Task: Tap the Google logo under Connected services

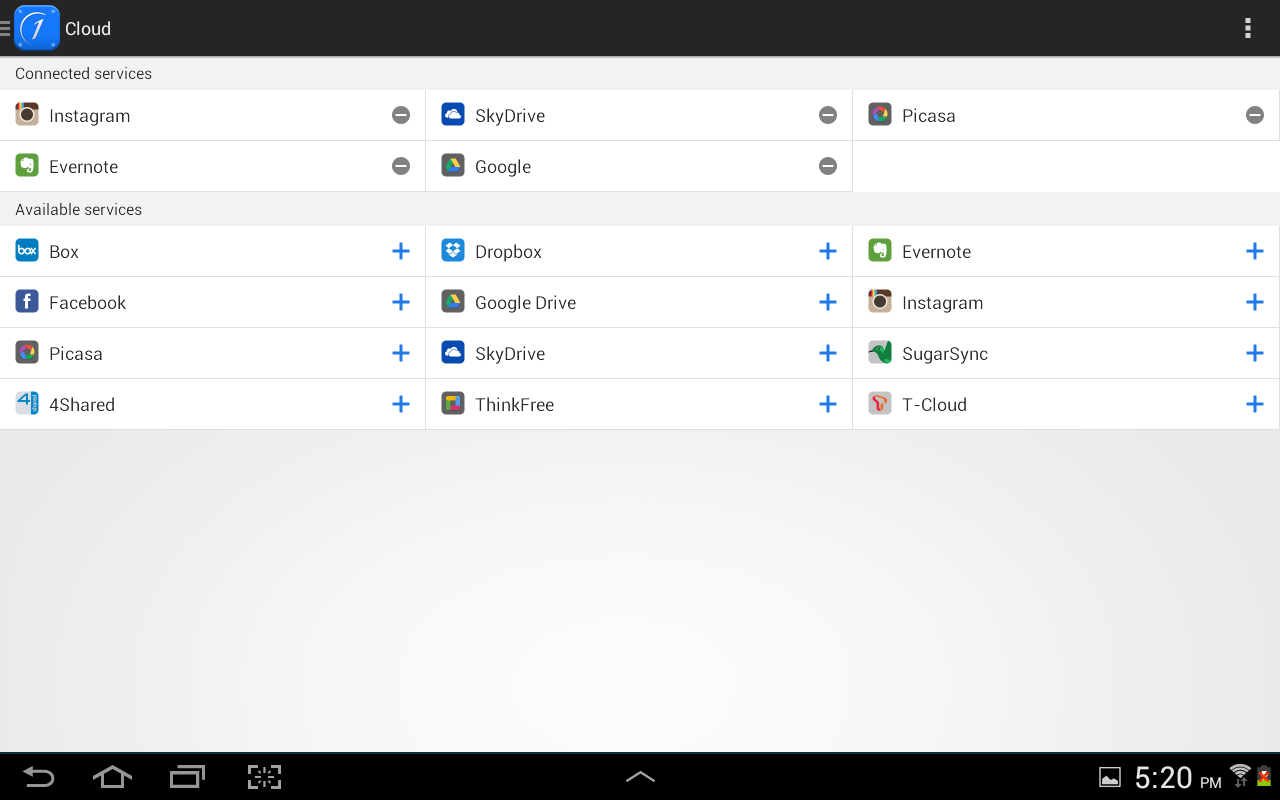Action: point(453,166)
